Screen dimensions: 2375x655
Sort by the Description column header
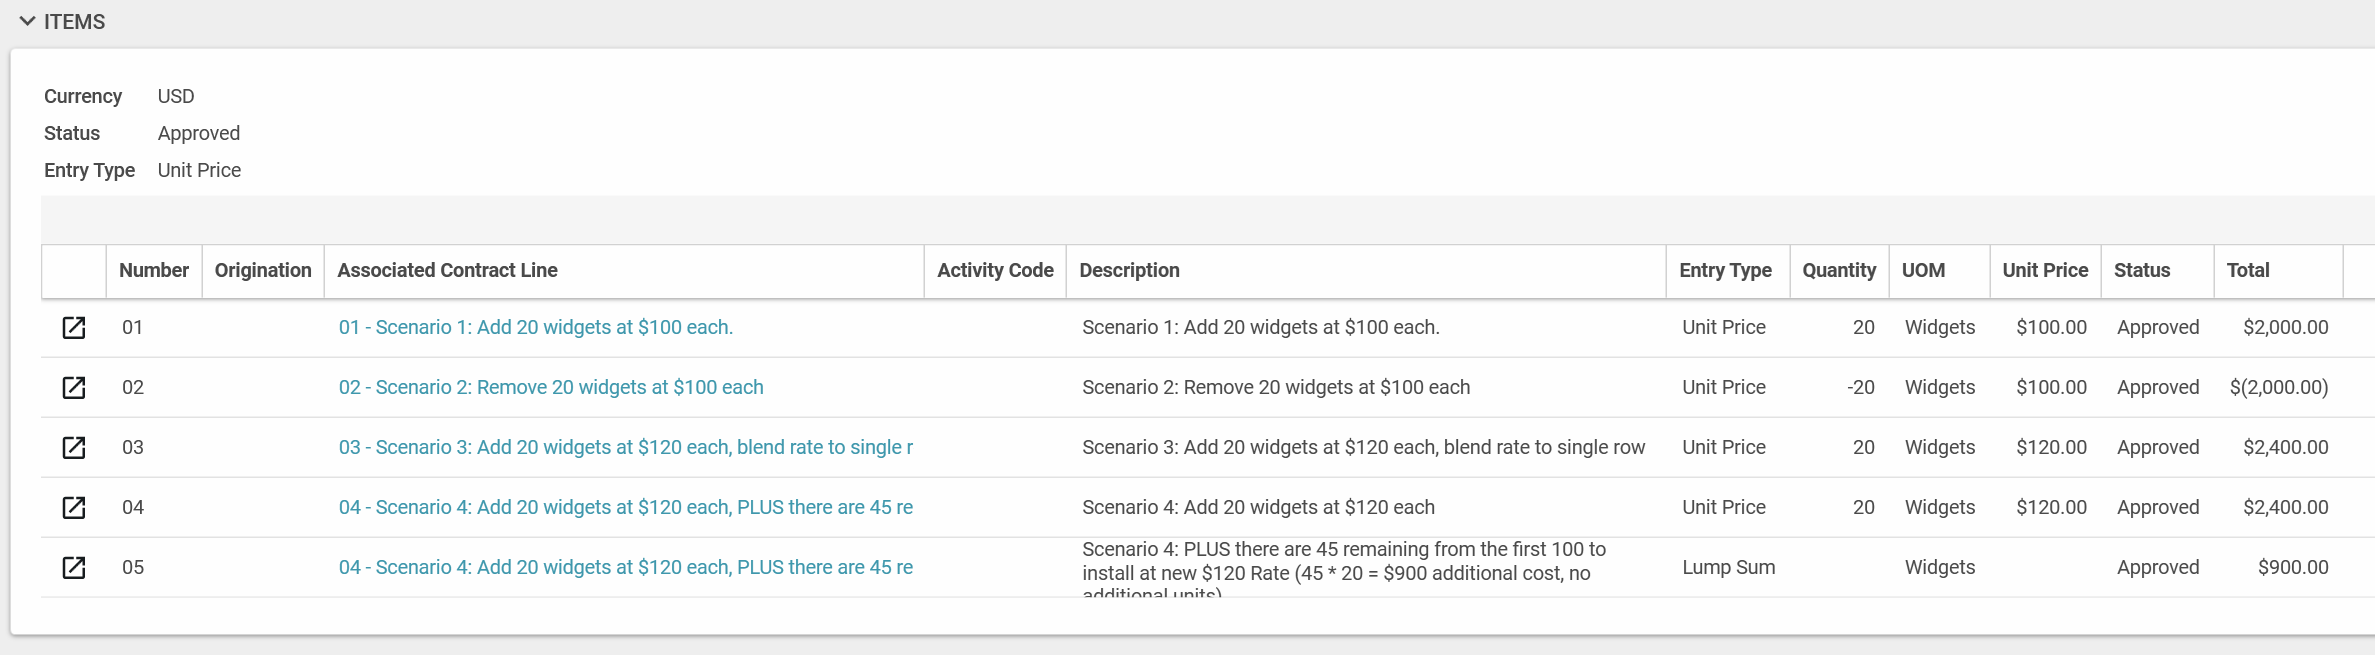click(x=1129, y=271)
